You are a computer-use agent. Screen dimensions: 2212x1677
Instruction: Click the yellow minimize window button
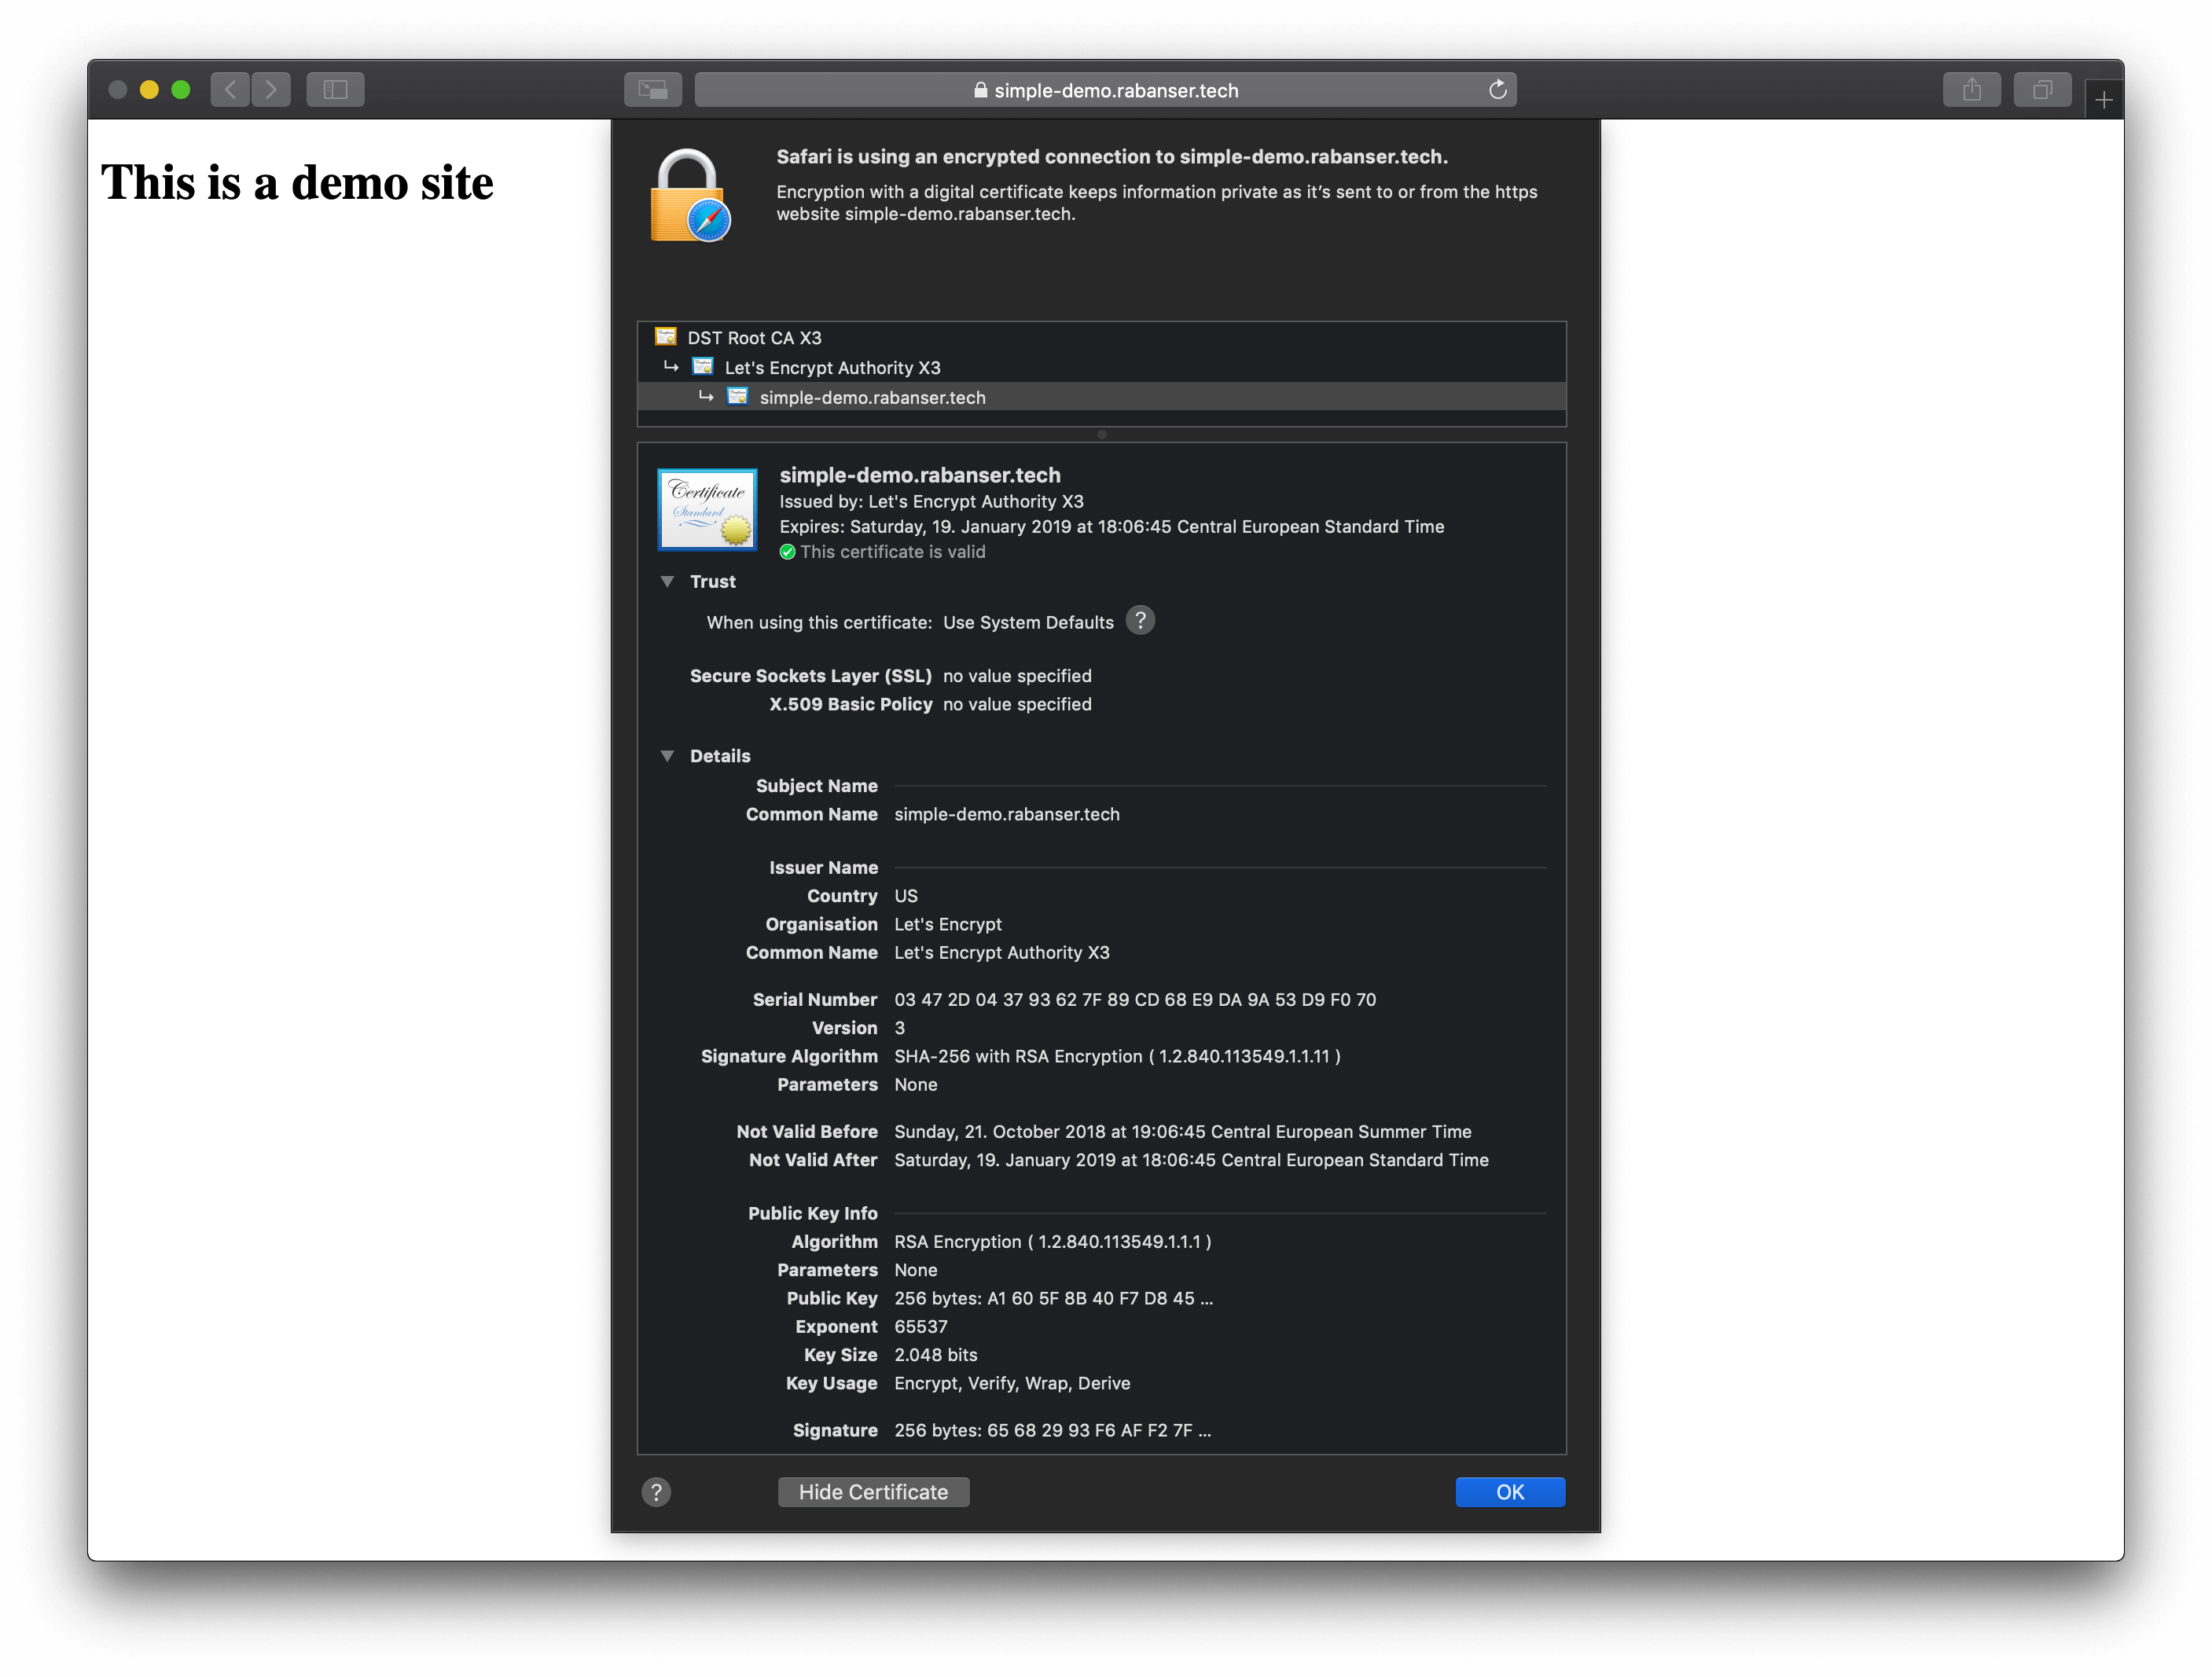coord(149,90)
